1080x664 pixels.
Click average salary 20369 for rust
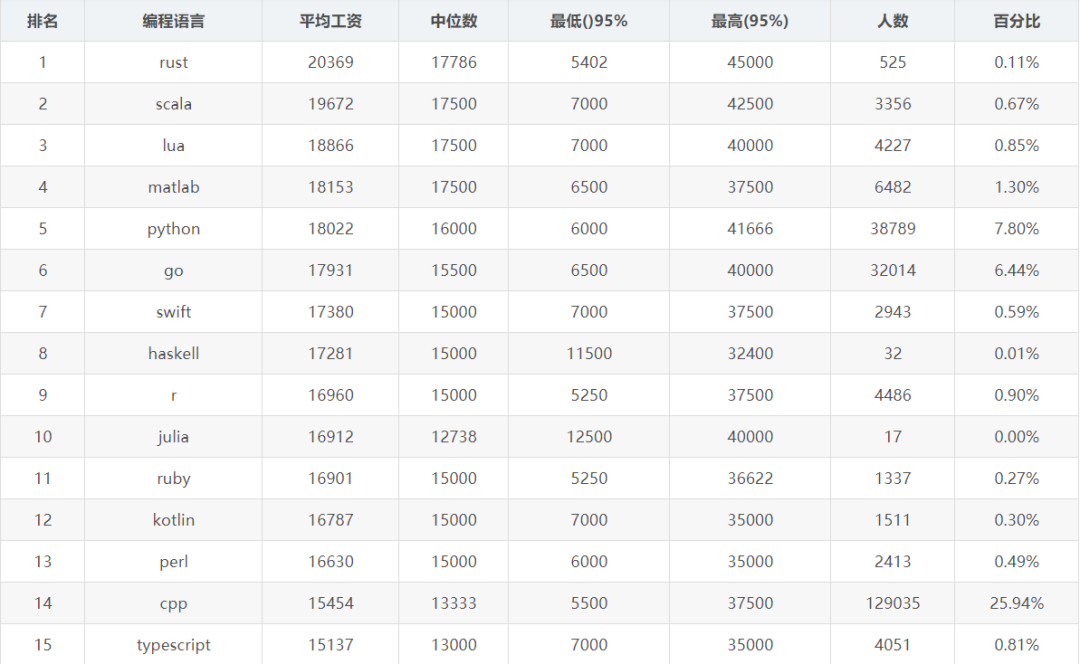[331, 62]
